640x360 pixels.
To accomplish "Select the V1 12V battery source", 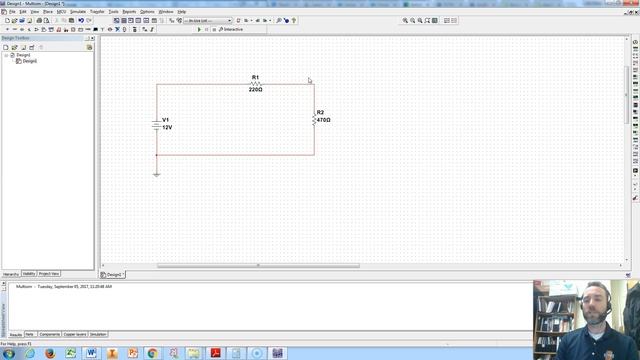I will (x=156, y=124).
